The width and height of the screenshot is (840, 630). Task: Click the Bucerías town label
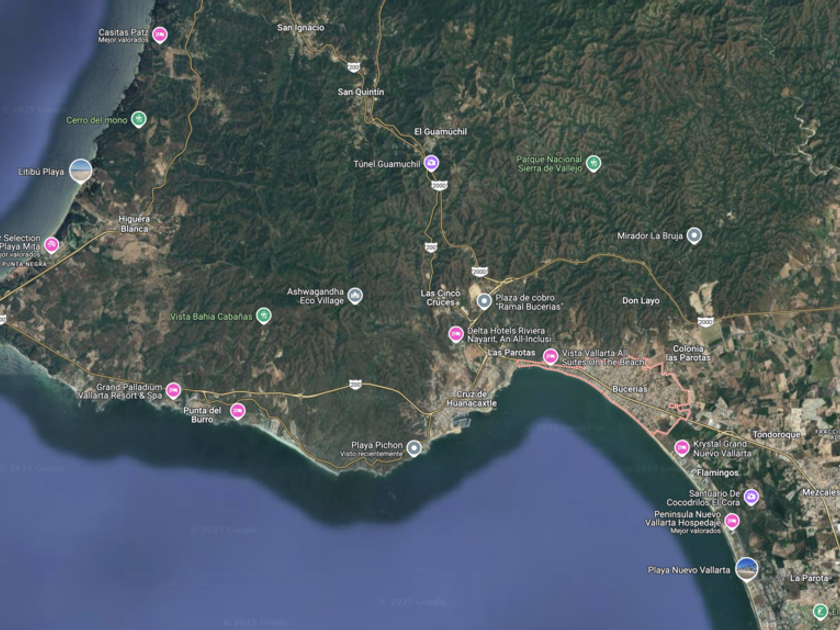pos(630,389)
